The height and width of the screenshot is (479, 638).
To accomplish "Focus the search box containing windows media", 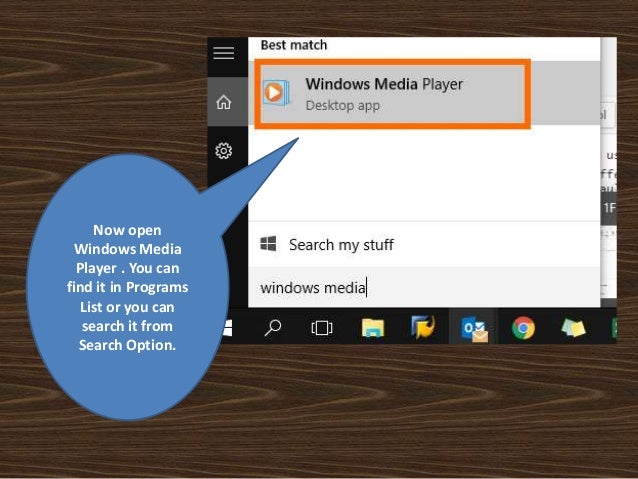I will coord(424,287).
